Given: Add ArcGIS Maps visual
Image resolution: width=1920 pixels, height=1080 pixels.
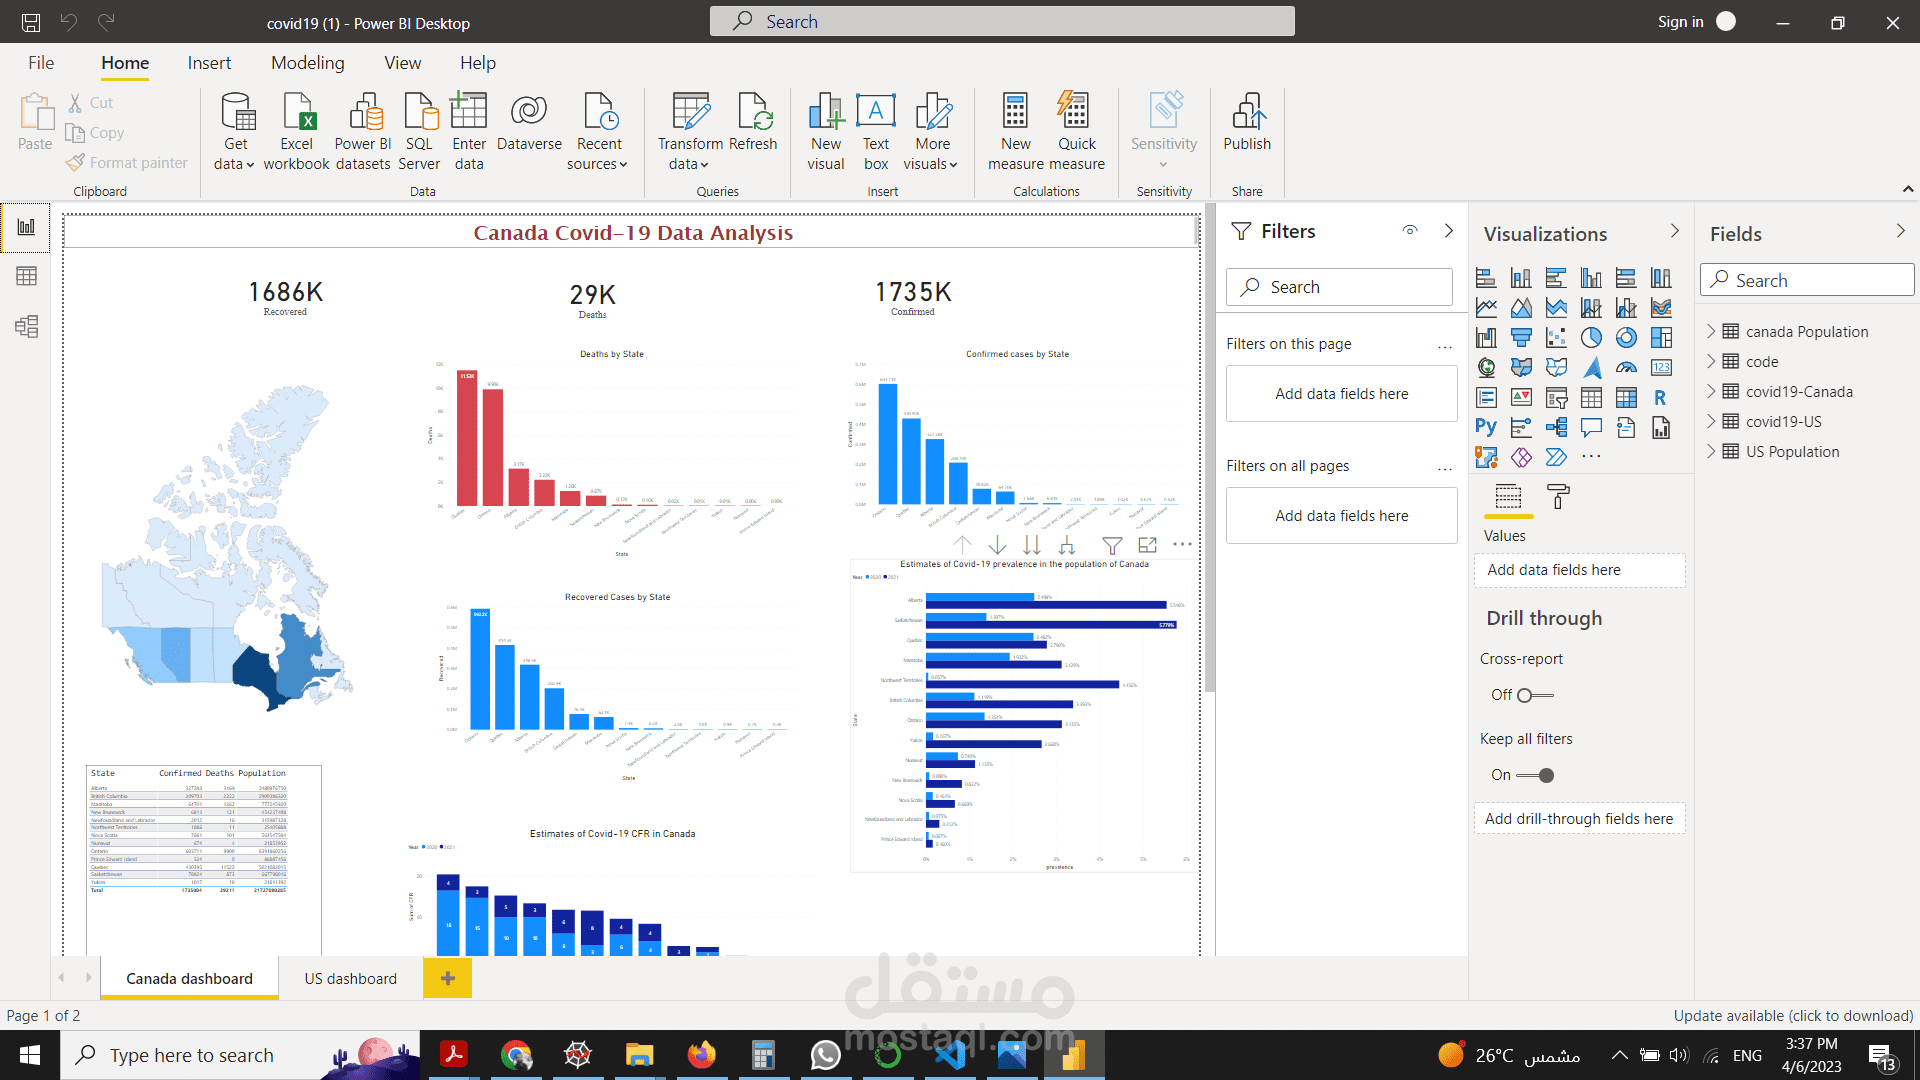Looking at the screenshot, I should click(1486, 458).
